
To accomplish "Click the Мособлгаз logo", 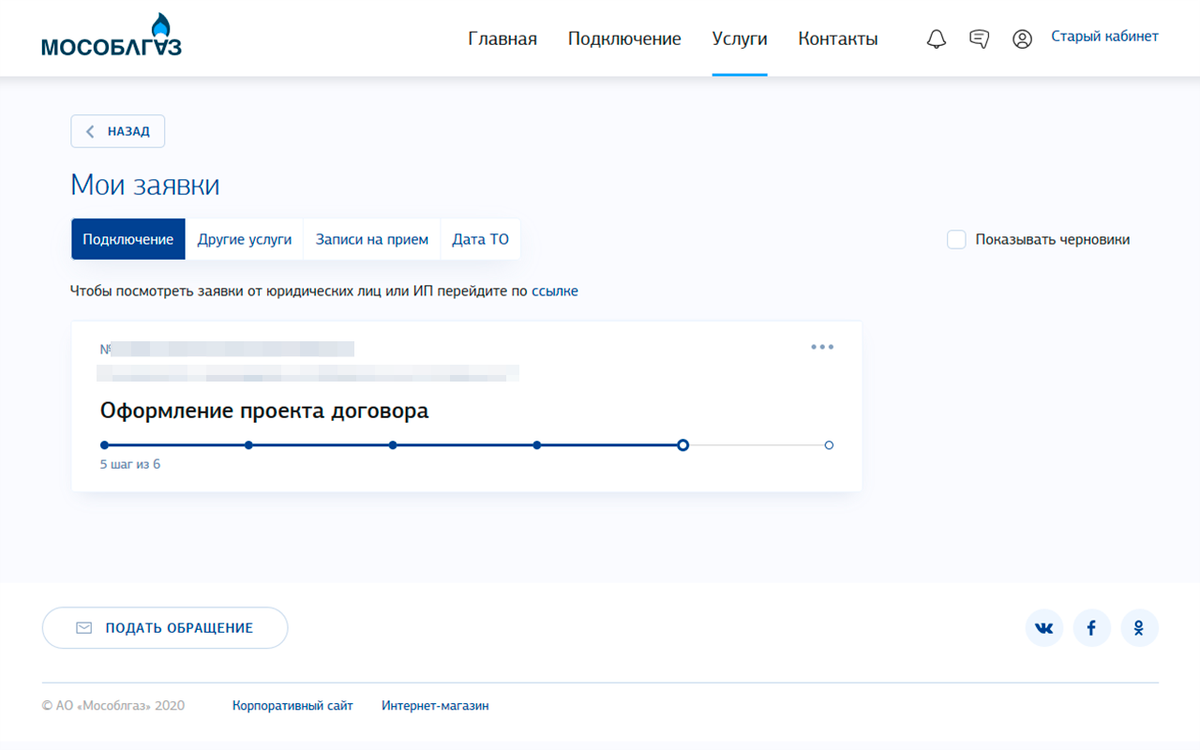I will point(112,36).
